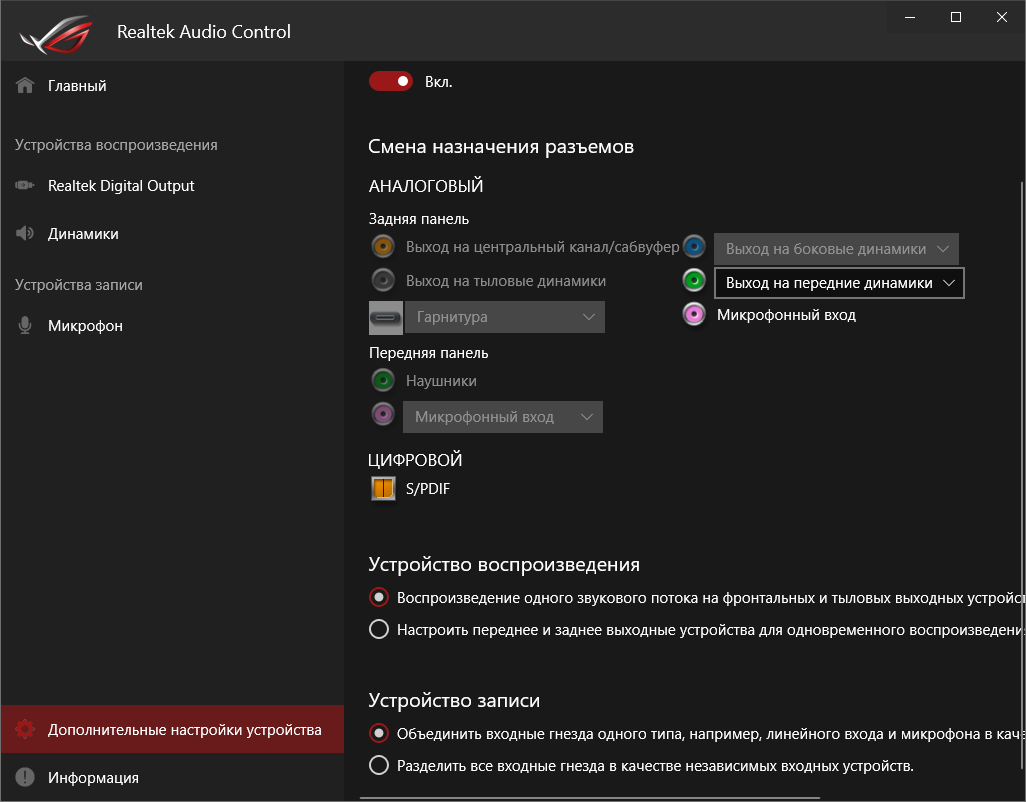This screenshot has width=1026, height=802.
Task: Click the pink rear microphone input jack
Action: point(695,315)
